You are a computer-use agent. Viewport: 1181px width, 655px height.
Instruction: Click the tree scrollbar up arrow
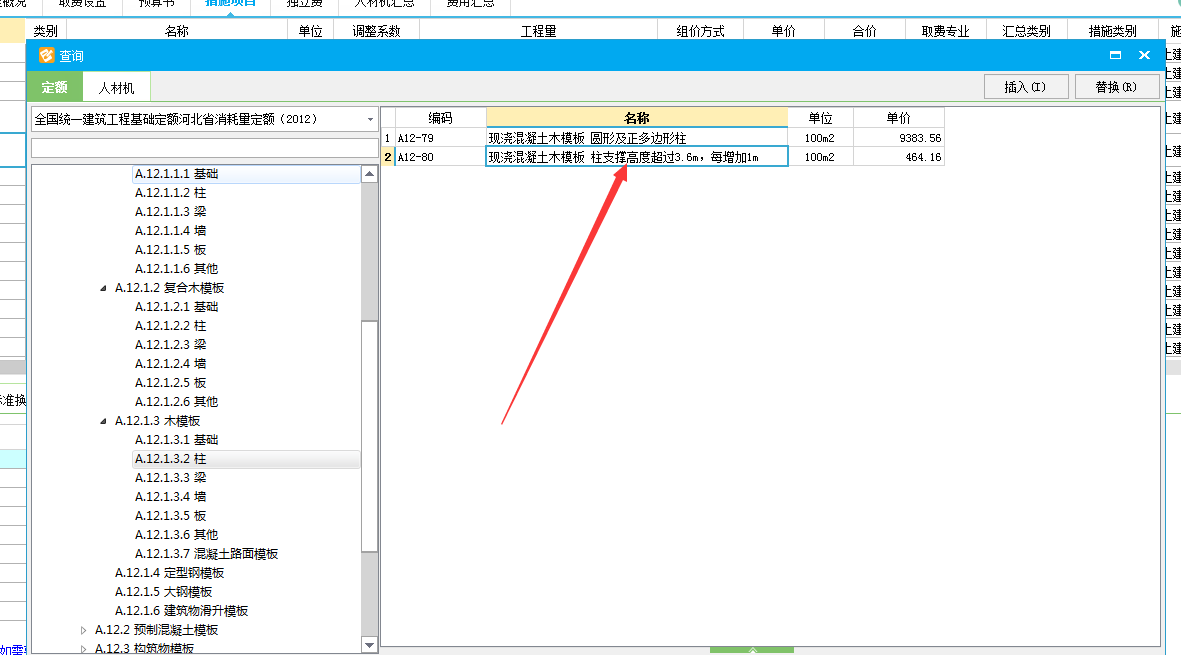pyautogui.click(x=369, y=174)
